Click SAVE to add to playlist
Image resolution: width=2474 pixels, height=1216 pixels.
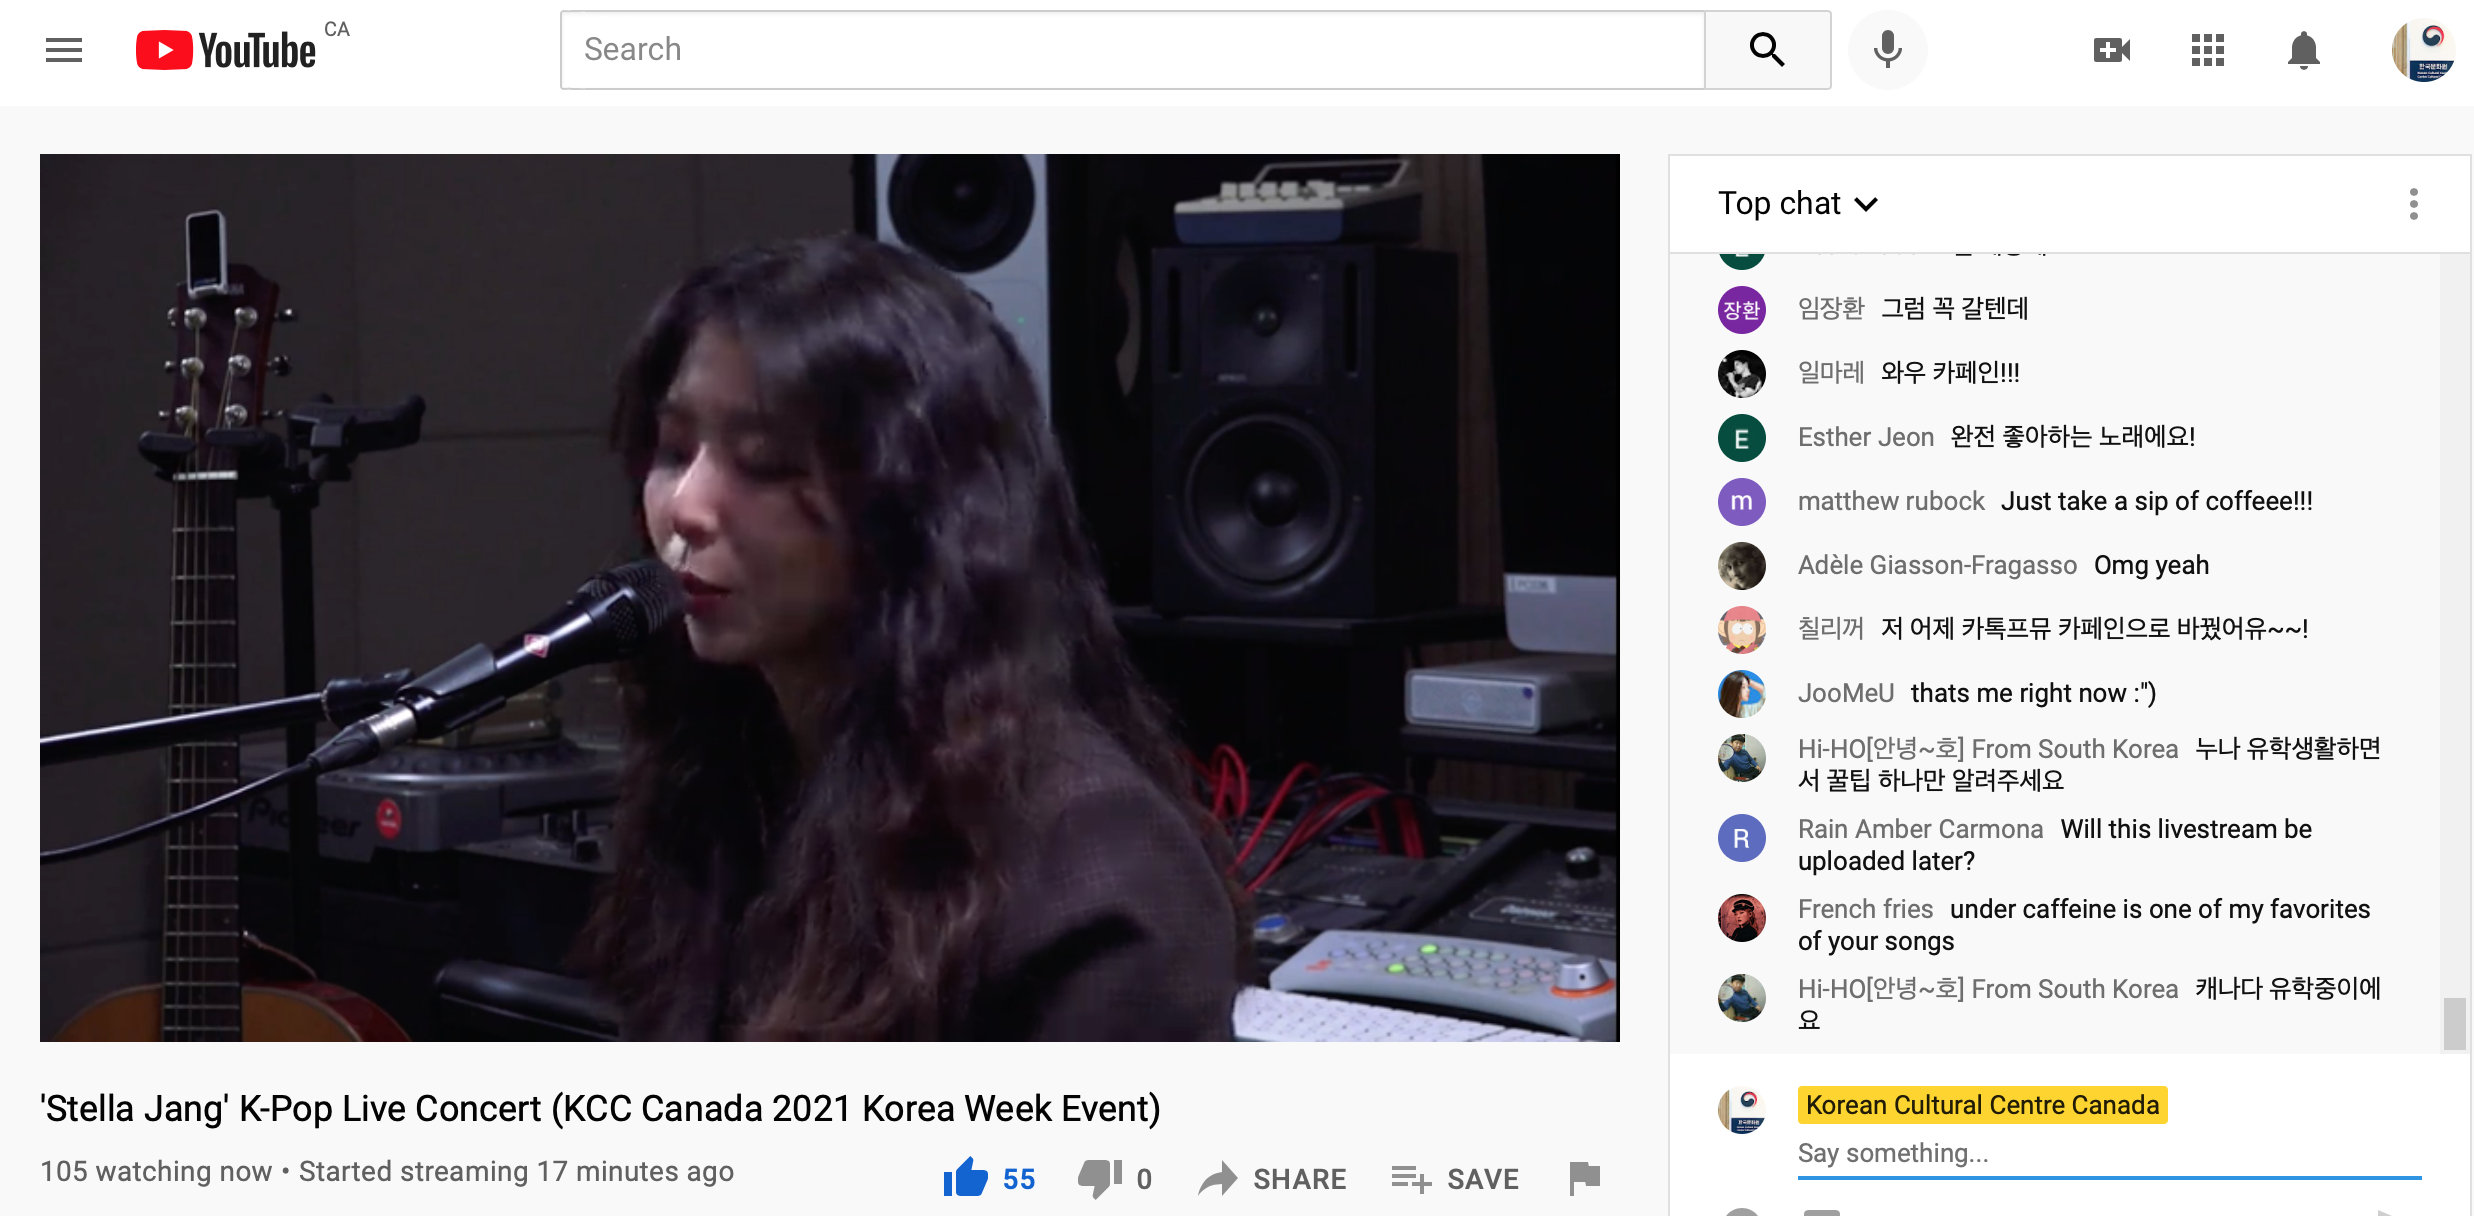(x=1455, y=1179)
